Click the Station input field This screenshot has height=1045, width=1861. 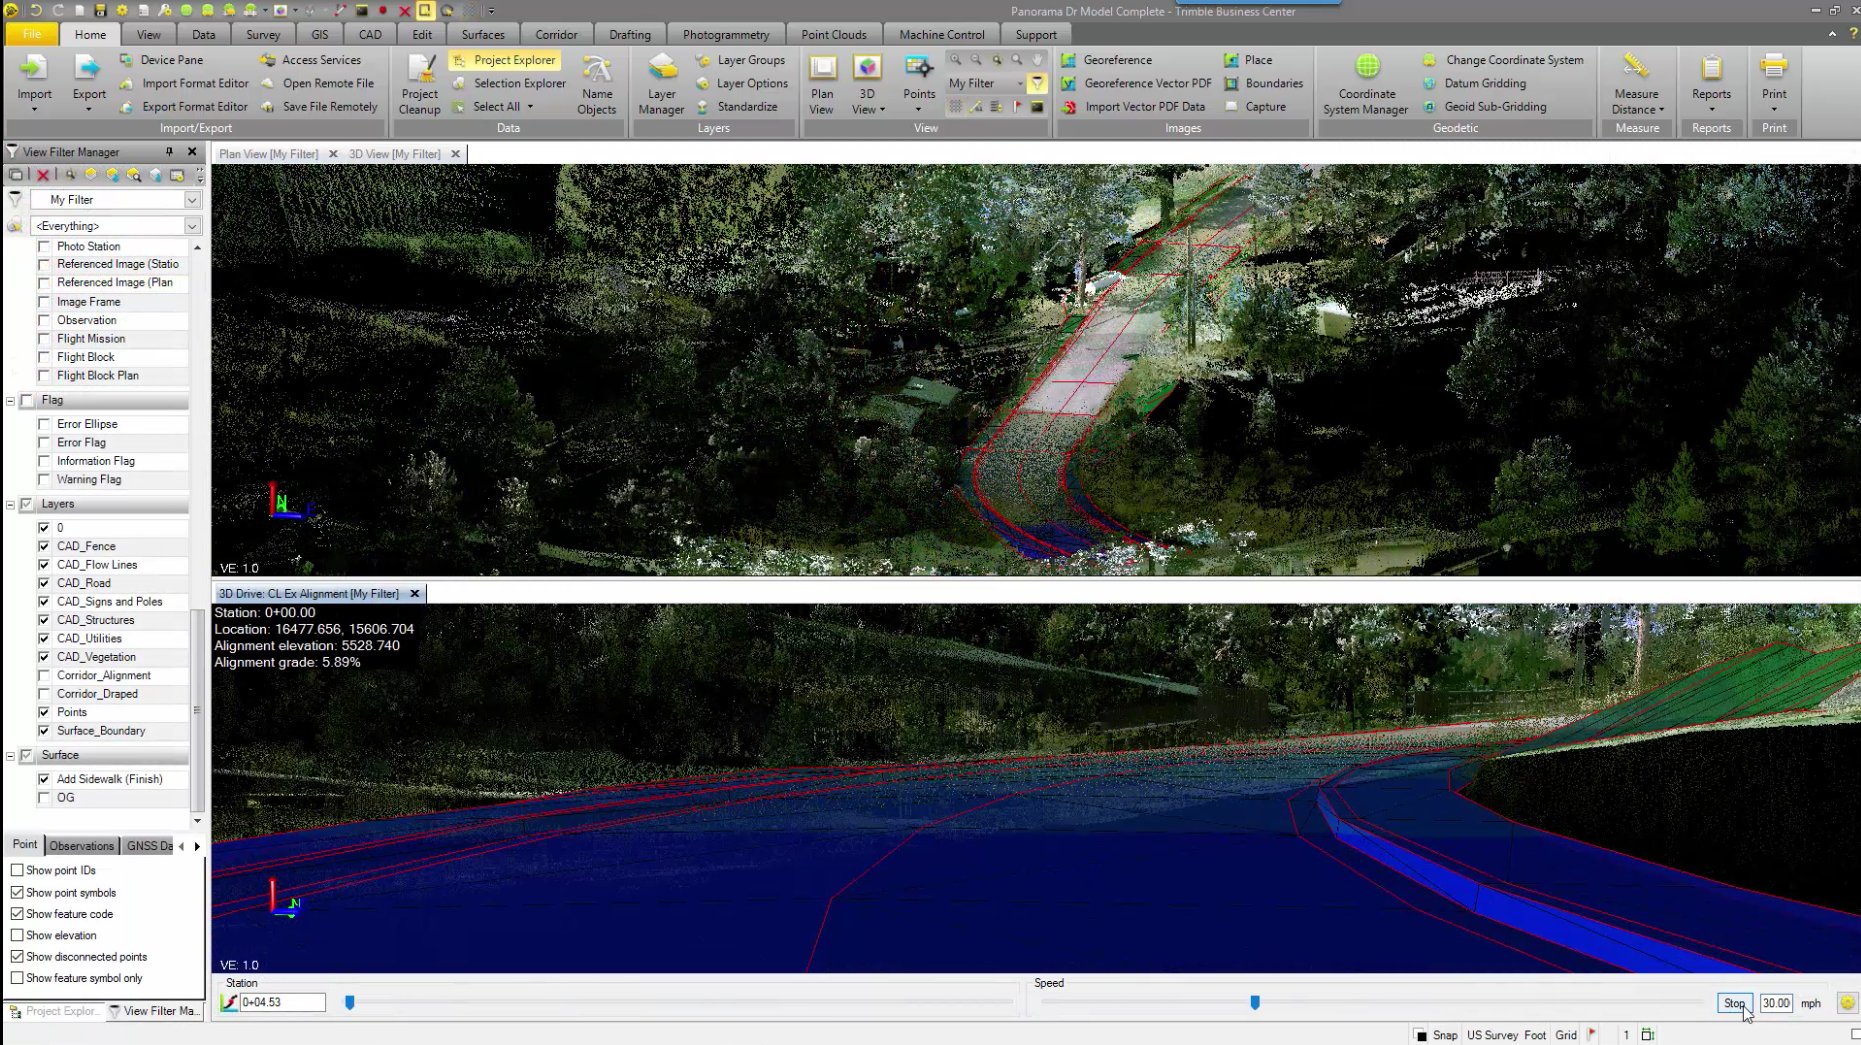[282, 1002]
